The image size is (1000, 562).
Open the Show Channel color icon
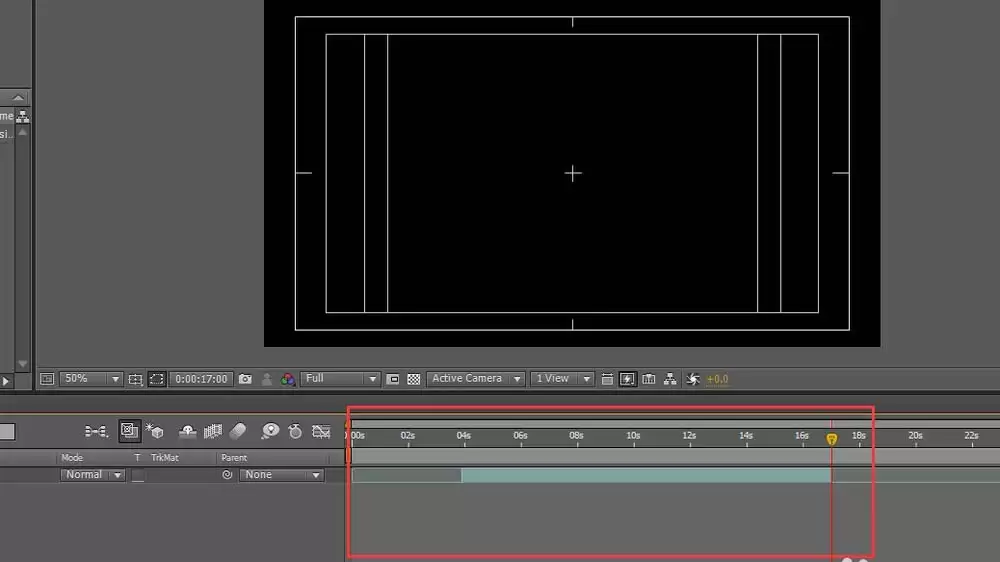point(288,379)
